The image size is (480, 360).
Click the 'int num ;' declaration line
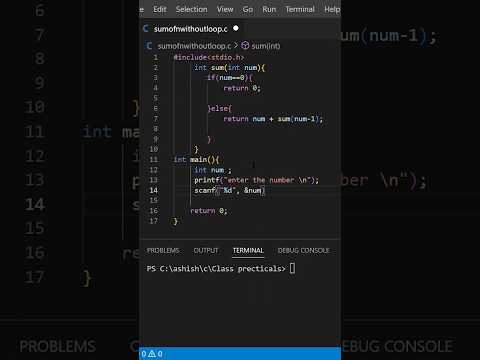pos(213,170)
